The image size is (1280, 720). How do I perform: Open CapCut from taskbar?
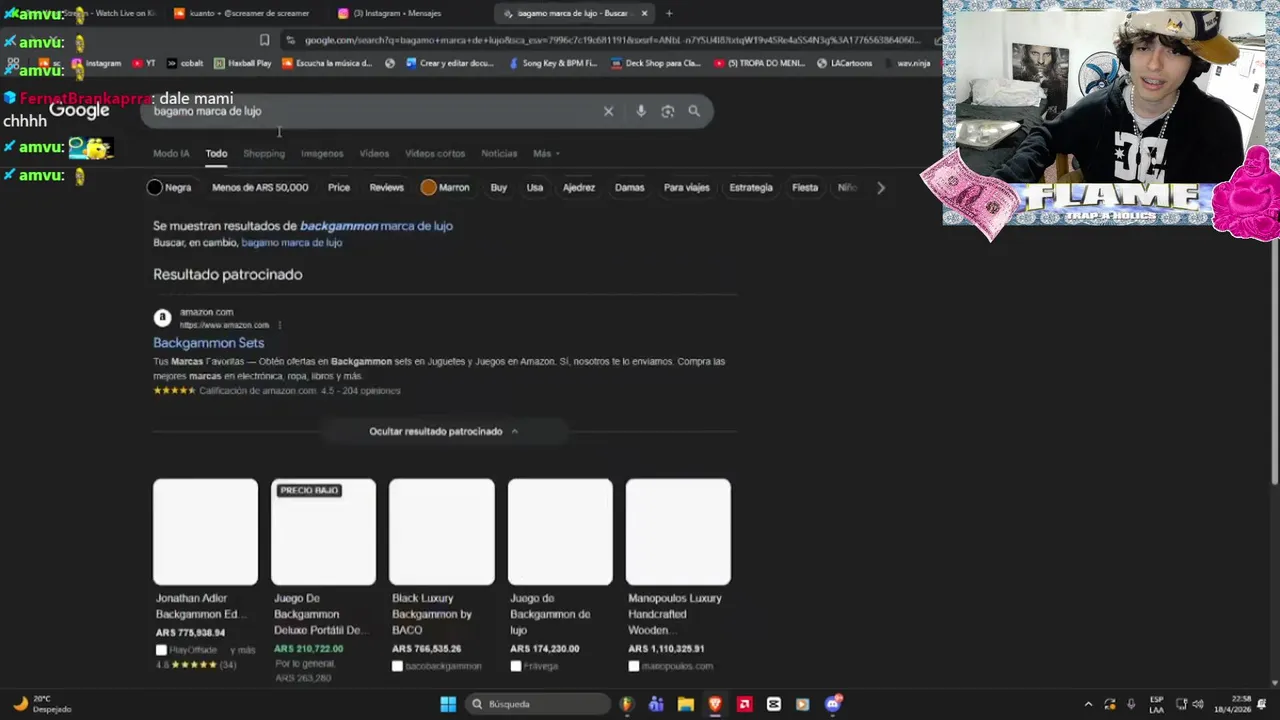coord(773,704)
